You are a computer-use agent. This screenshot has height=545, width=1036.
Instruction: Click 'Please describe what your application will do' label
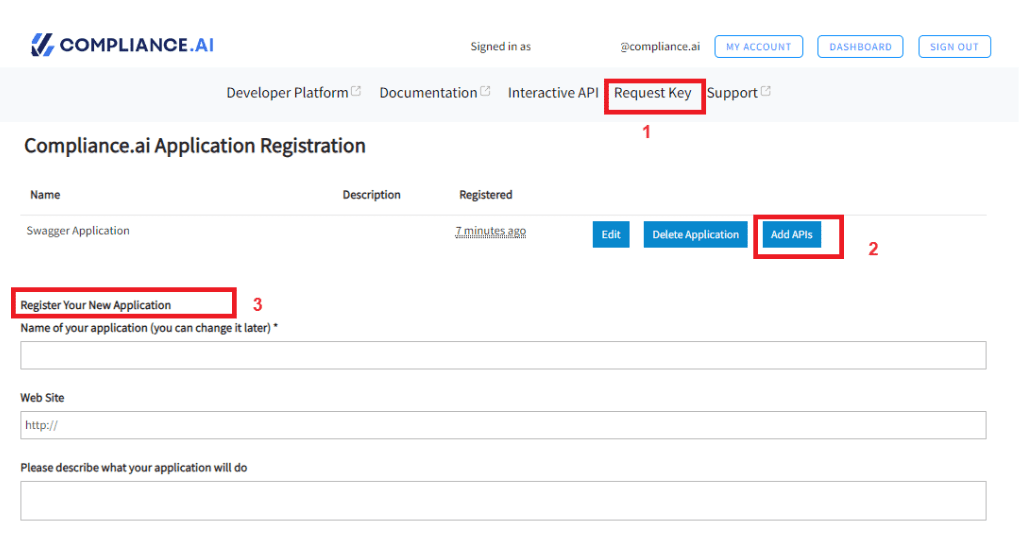point(133,468)
